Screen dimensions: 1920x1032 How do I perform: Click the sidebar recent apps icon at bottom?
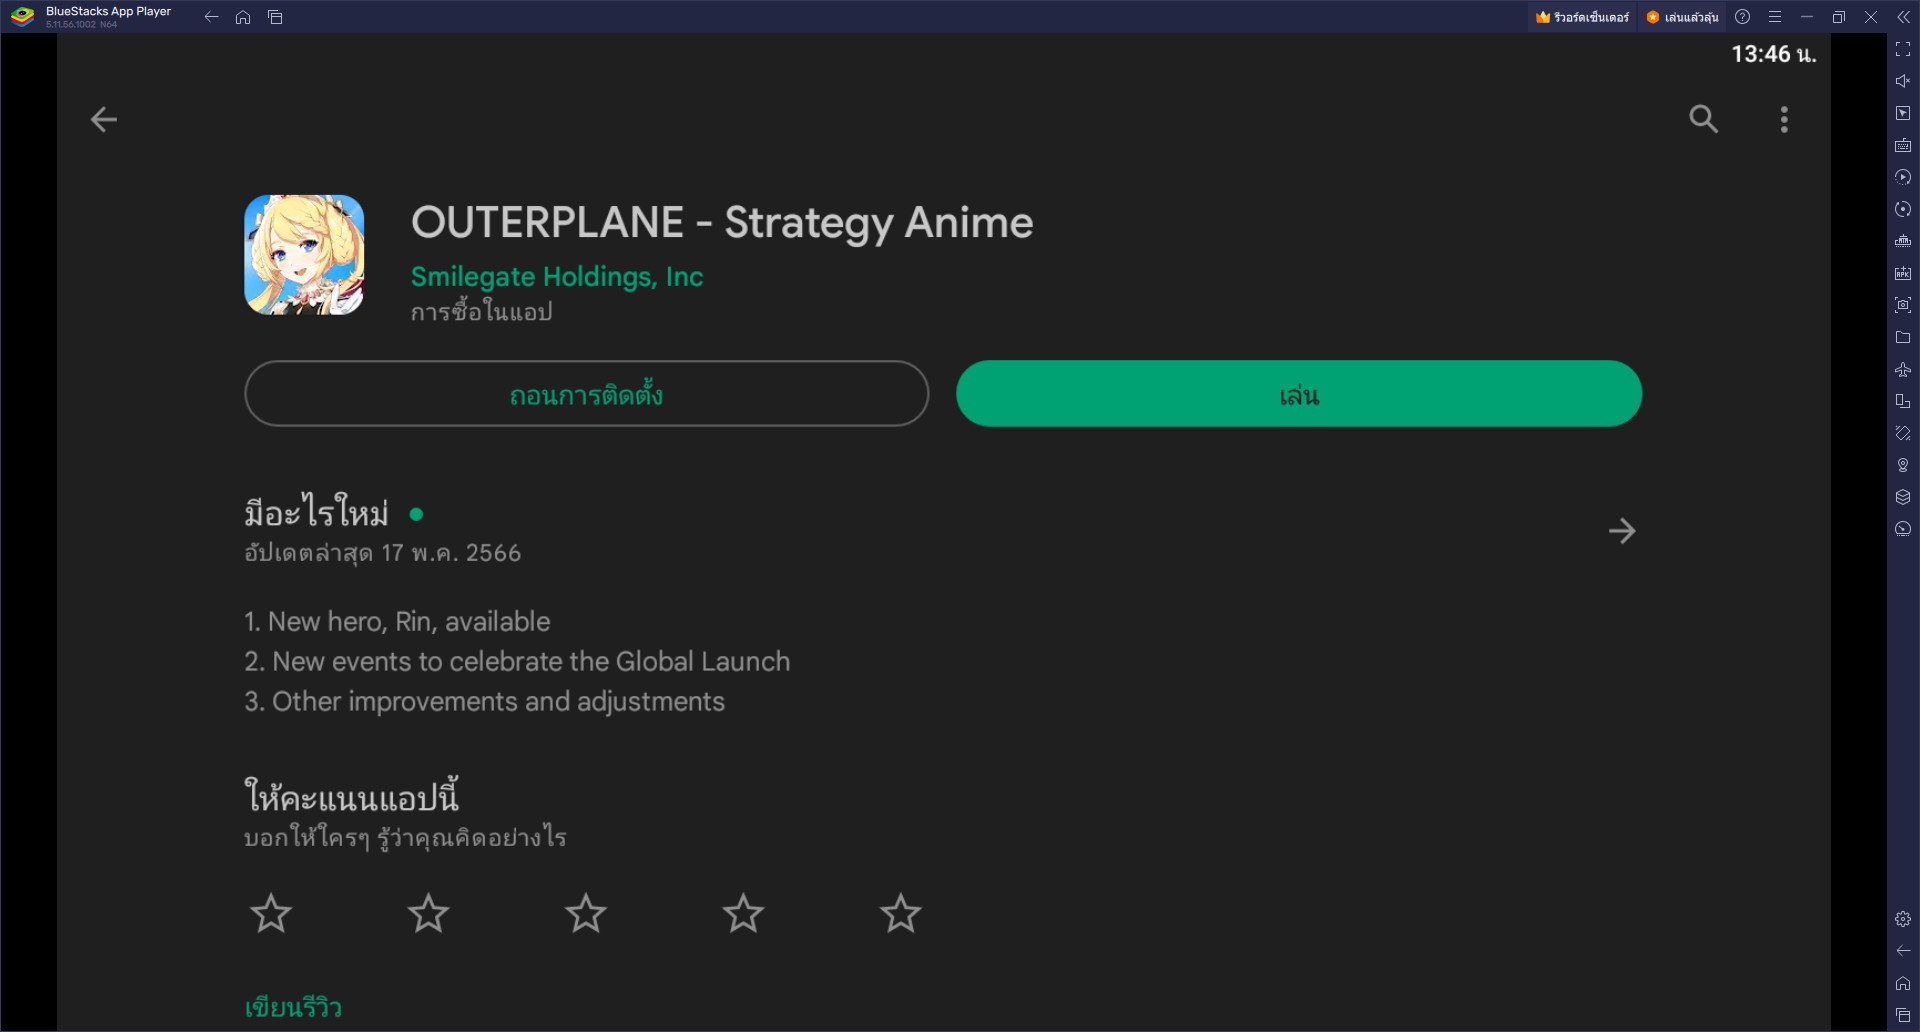[x=1903, y=1015]
